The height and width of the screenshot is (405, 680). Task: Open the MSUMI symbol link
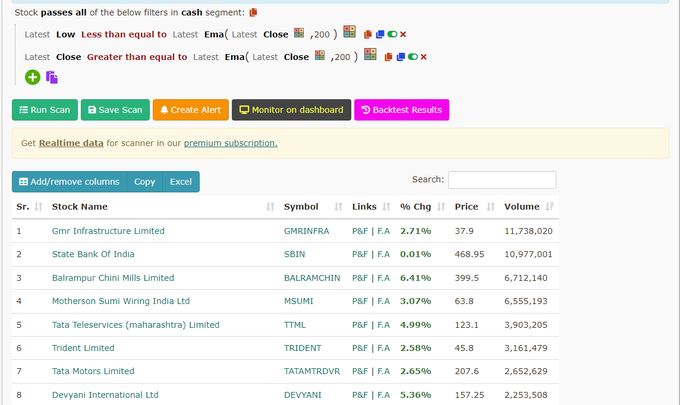(298, 301)
